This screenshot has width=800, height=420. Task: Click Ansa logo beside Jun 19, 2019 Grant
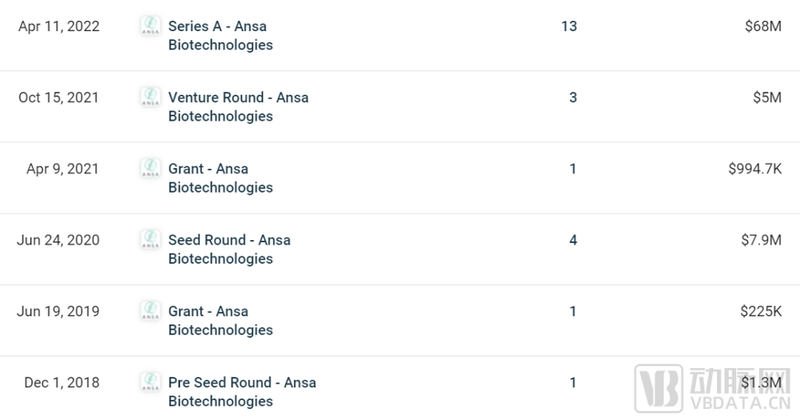pyautogui.click(x=150, y=311)
